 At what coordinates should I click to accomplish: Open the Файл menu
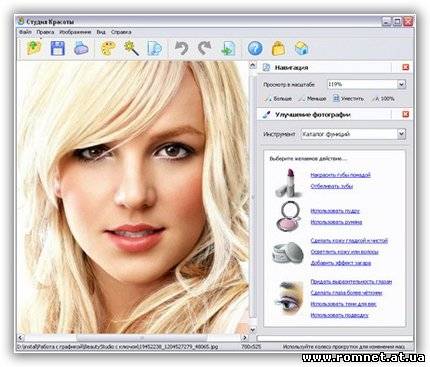pos(25,32)
